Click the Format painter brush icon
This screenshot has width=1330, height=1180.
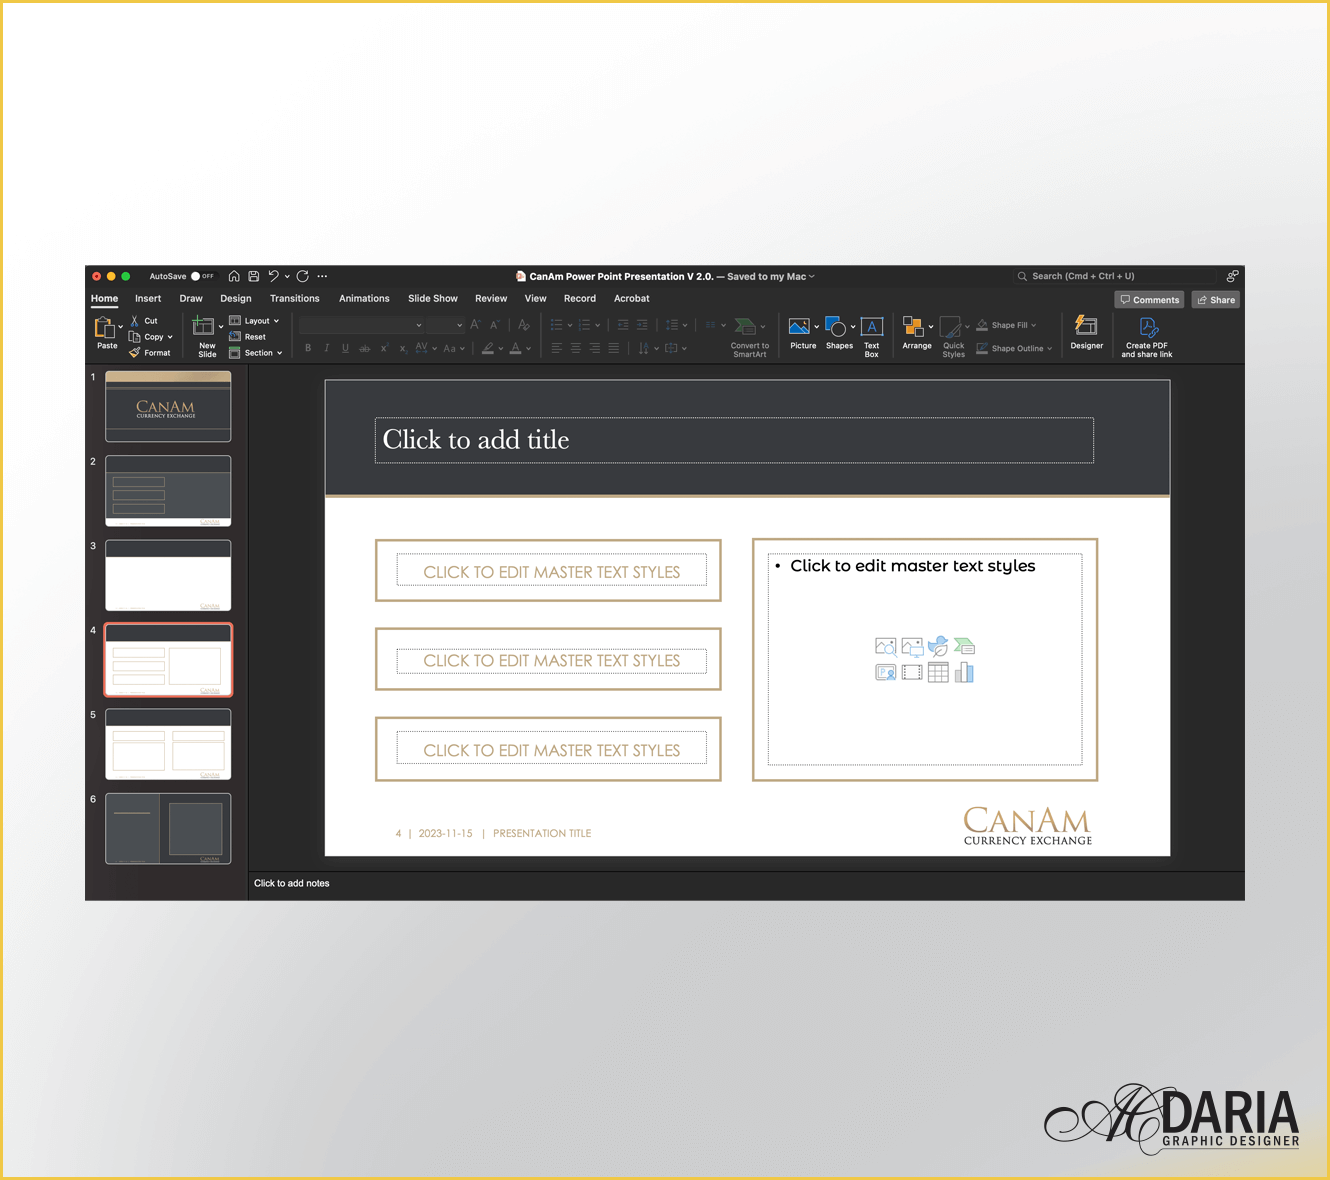pyautogui.click(x=135, y=353)
